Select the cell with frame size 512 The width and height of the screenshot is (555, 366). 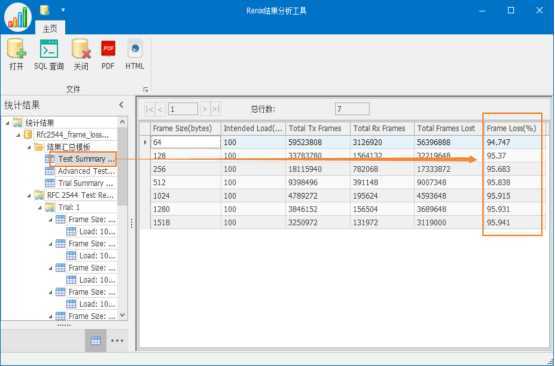tap(186, 183)
